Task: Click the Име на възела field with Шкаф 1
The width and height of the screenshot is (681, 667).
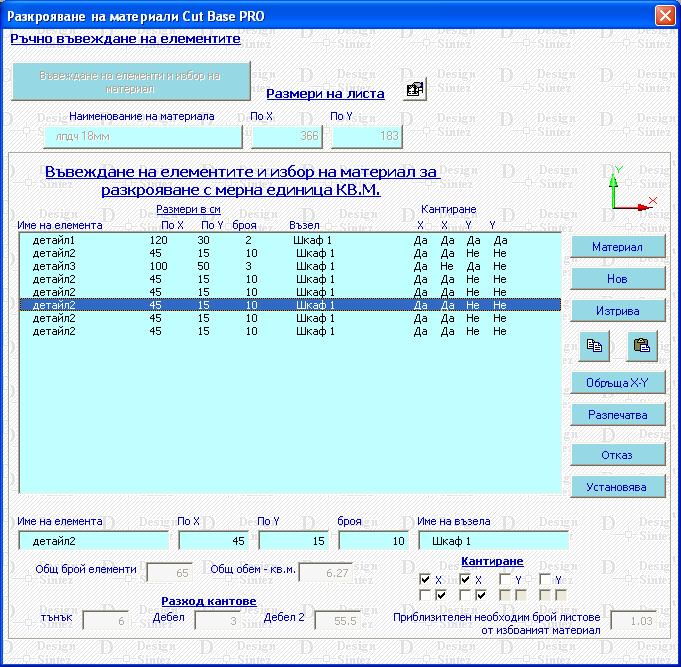Action: tap(493, 541)
